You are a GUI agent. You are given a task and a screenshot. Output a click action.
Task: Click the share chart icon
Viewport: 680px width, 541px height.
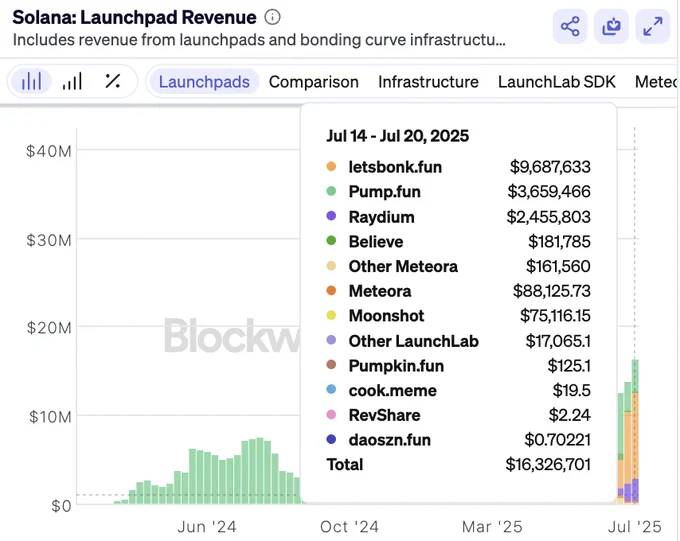(570, 26)
